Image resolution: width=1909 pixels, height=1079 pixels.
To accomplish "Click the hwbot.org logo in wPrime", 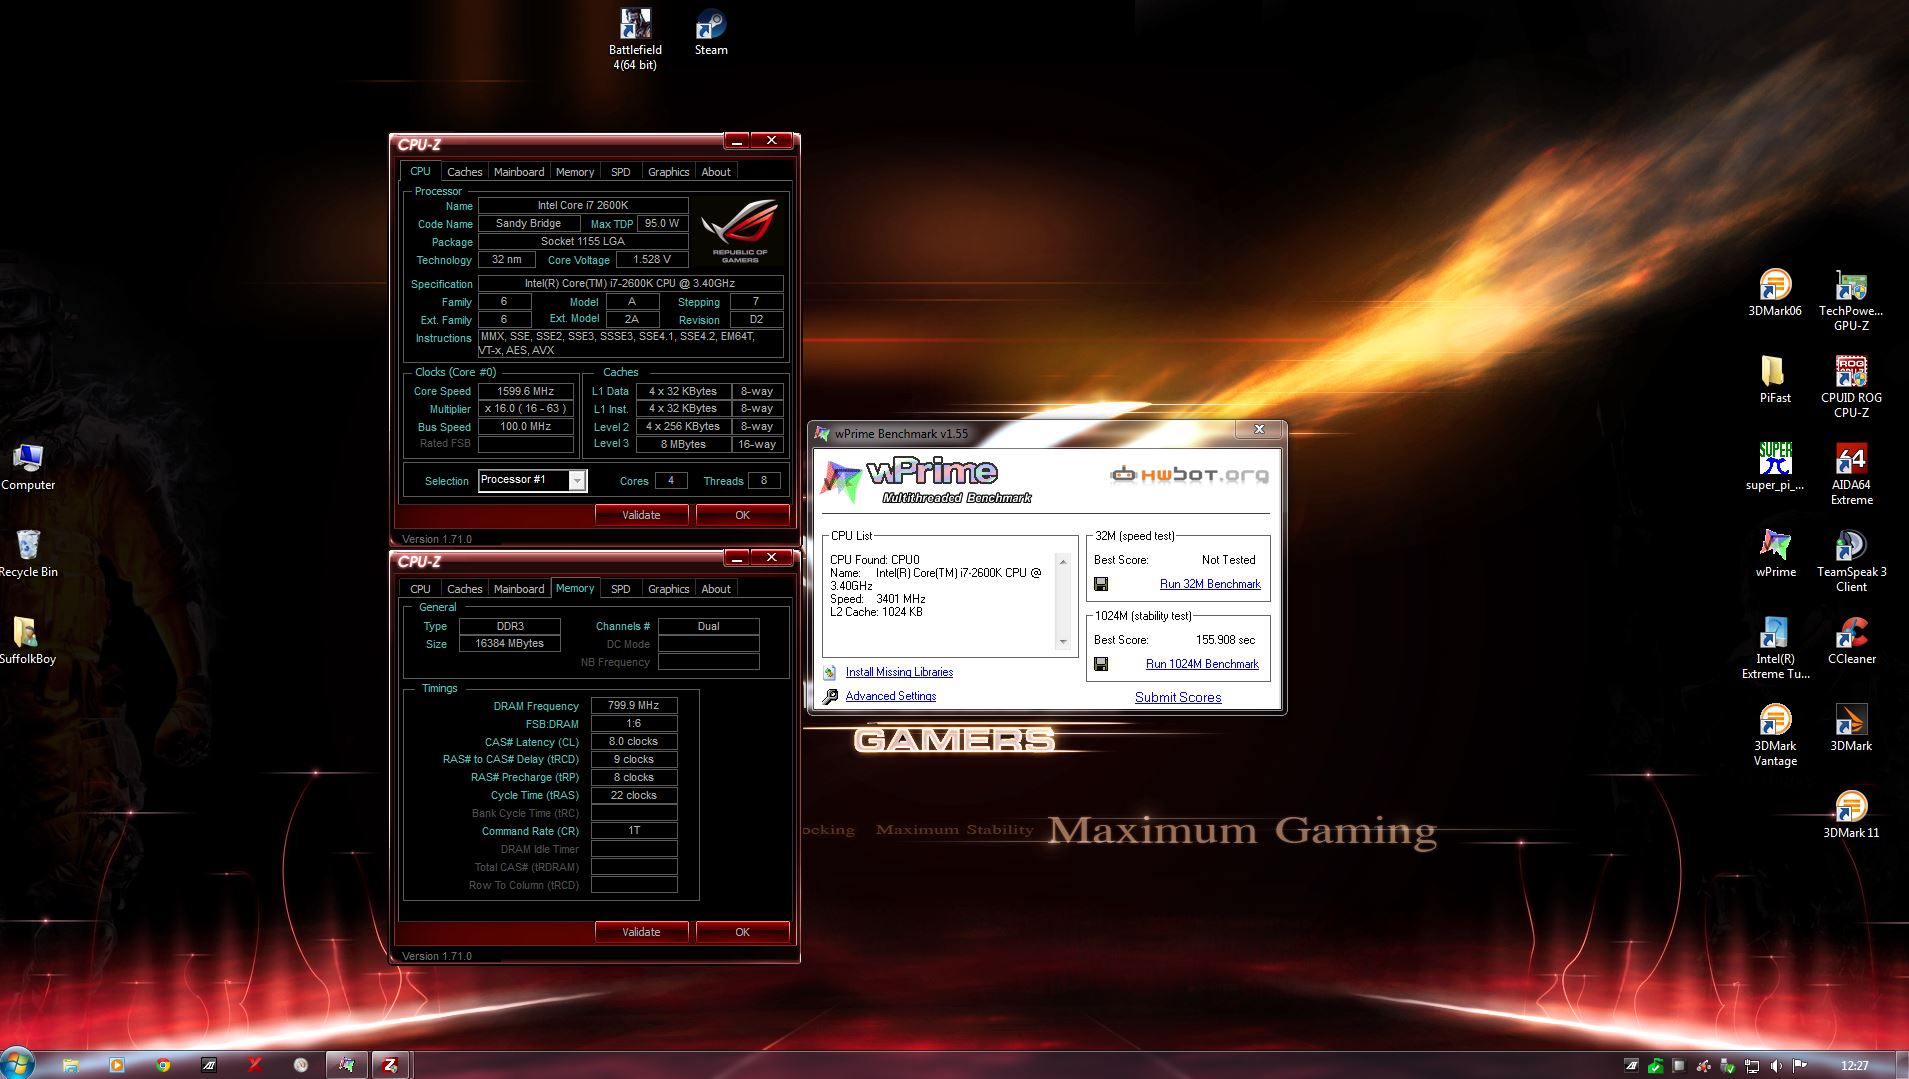I will [x=1189, y=475].
